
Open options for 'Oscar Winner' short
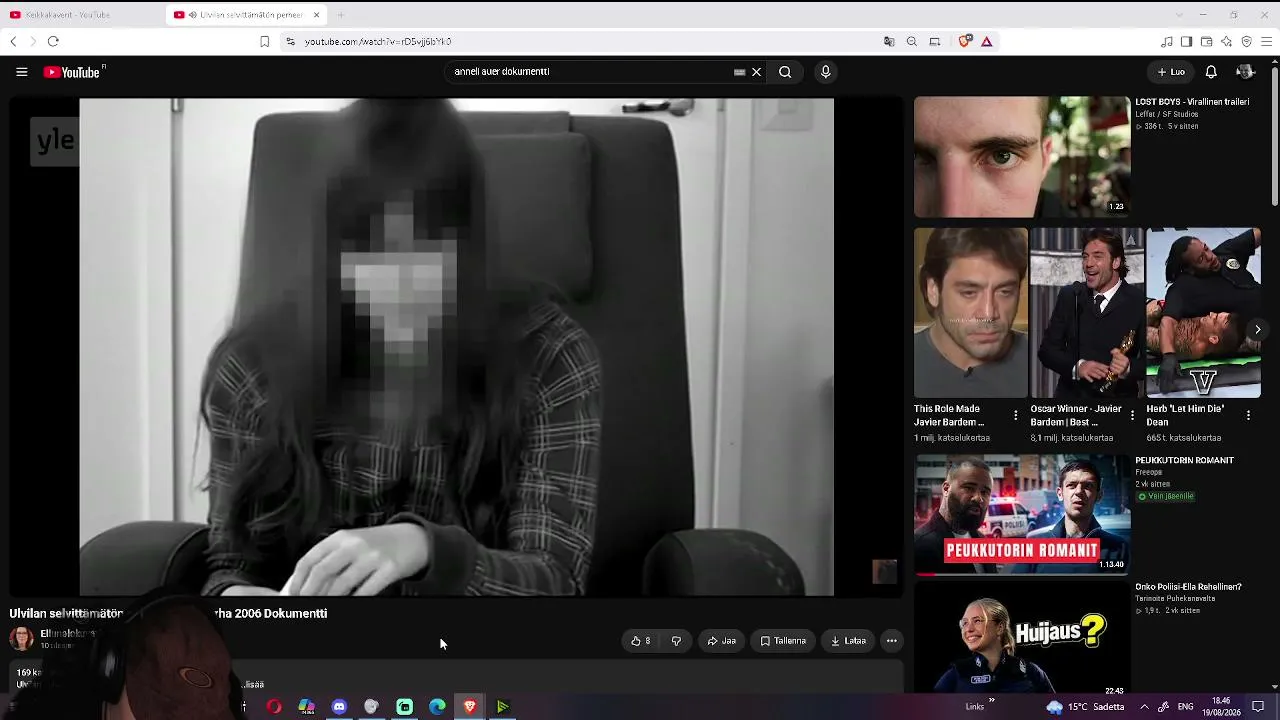pyautogui.click(x=1132, y=415)
